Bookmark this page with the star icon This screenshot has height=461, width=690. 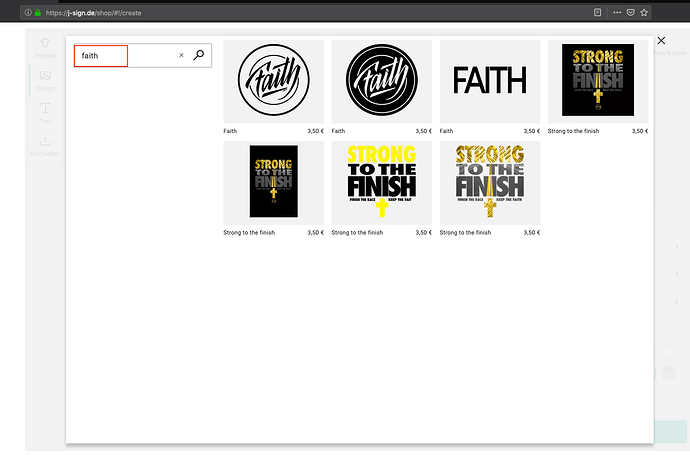(x=645, y=12)
